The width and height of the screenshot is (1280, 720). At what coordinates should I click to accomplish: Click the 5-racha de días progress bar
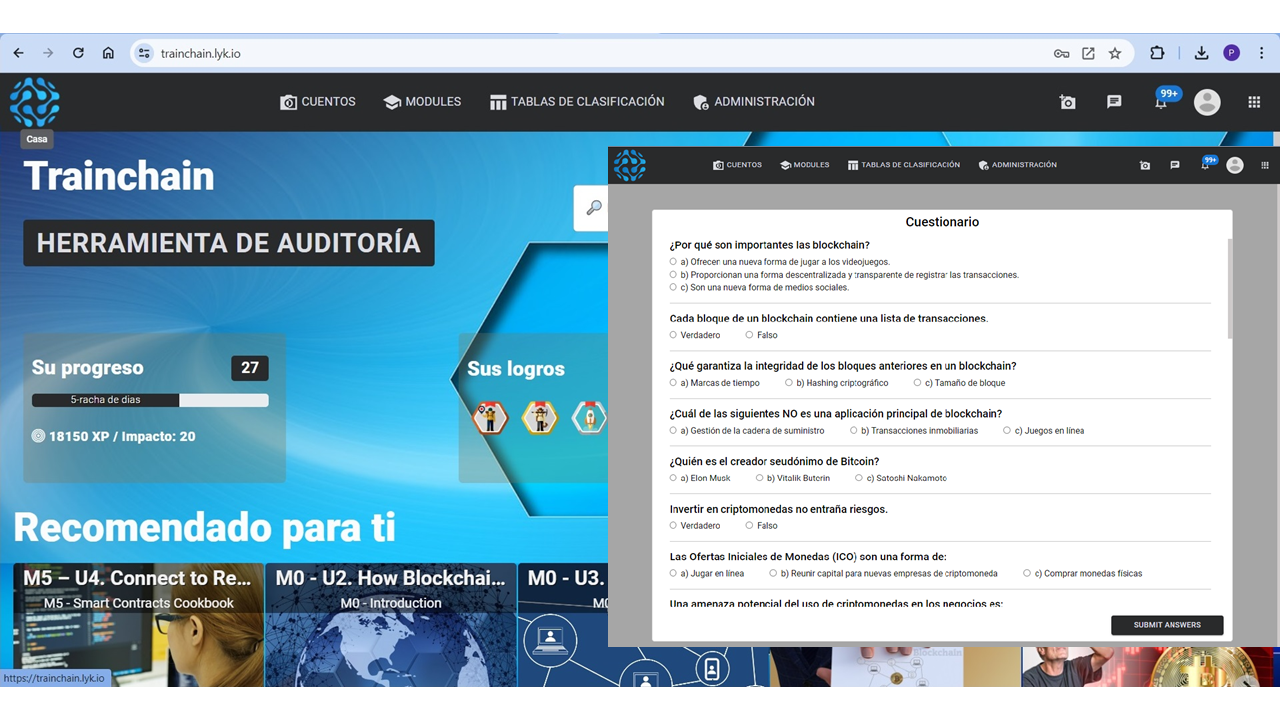(x=150, y=400)
